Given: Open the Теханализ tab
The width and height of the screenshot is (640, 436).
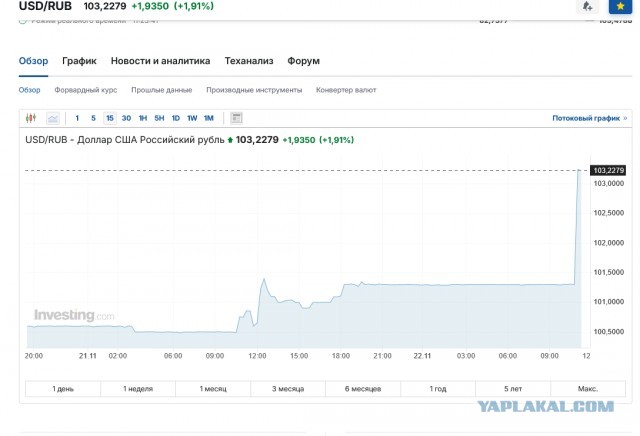Looking at the screenshot, I should click(x=249, y=61).
